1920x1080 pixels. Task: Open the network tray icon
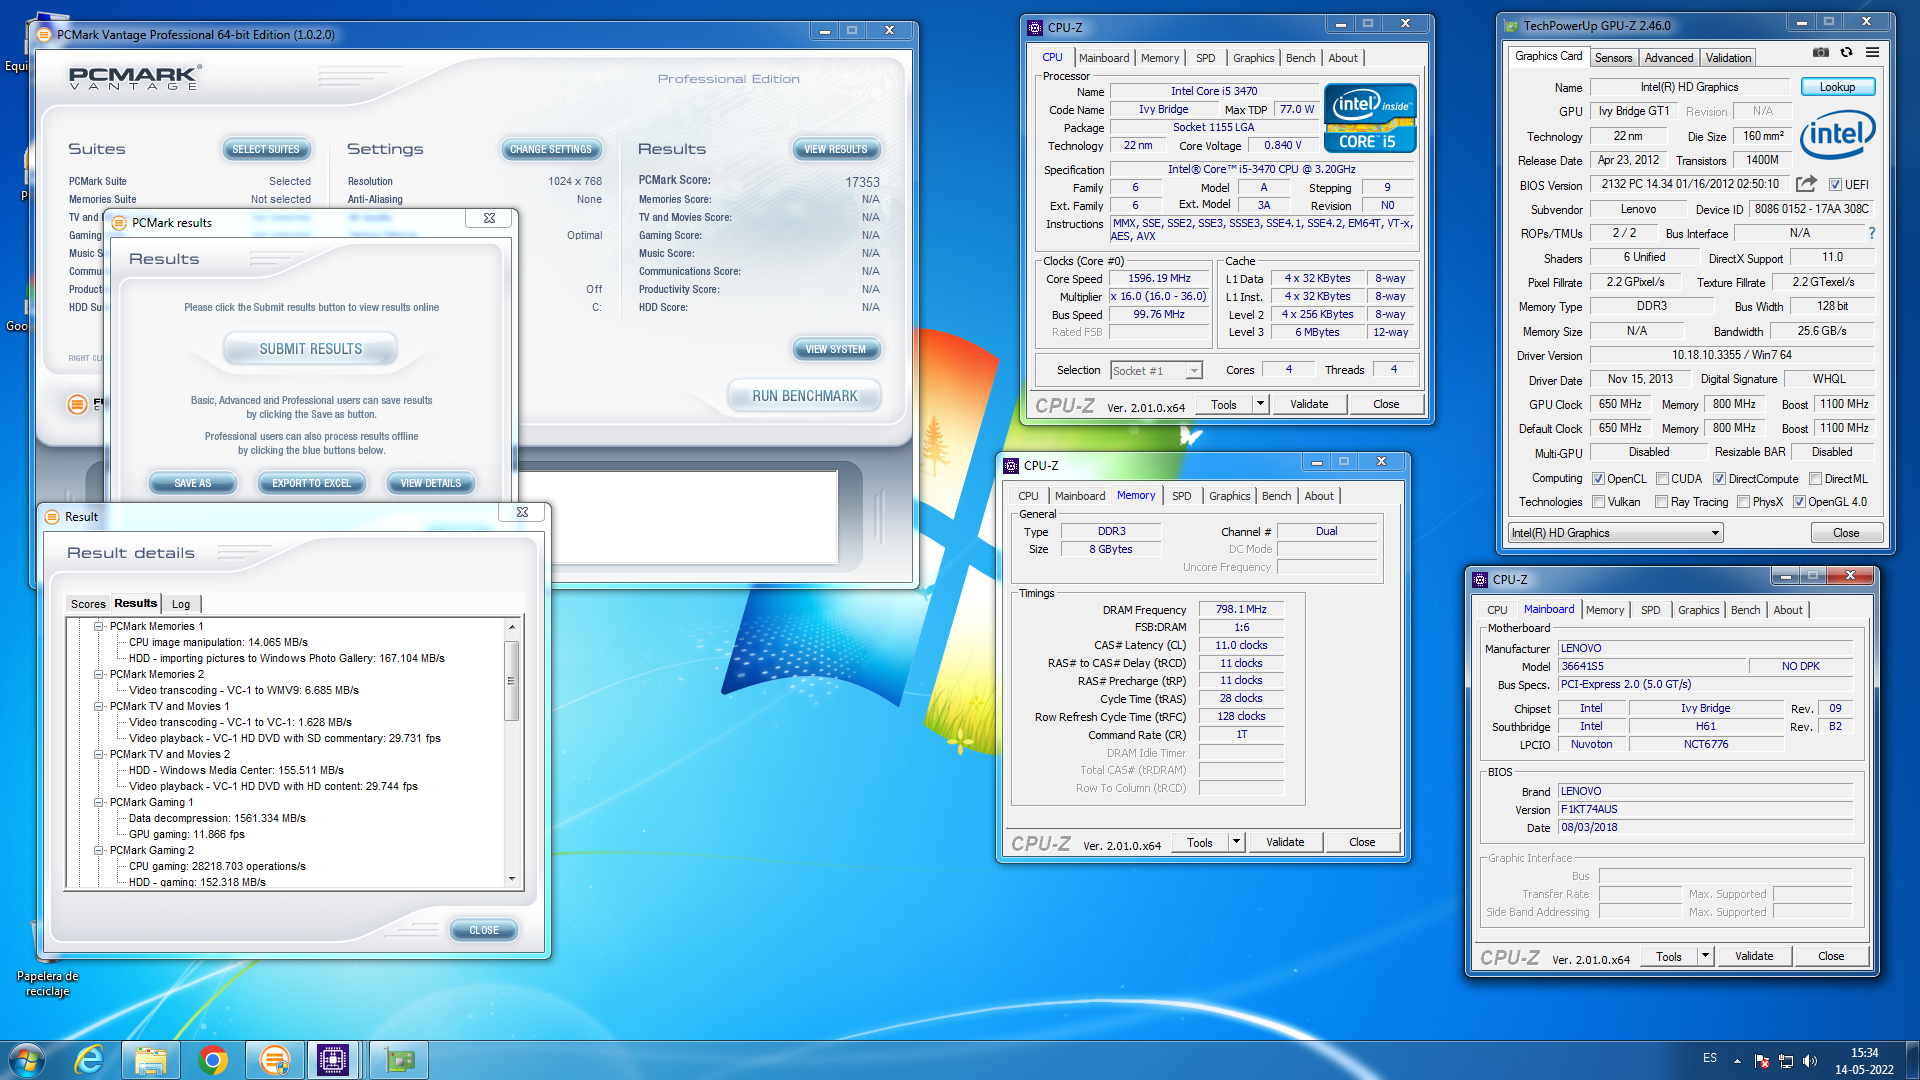[x=1786, y=1061]
